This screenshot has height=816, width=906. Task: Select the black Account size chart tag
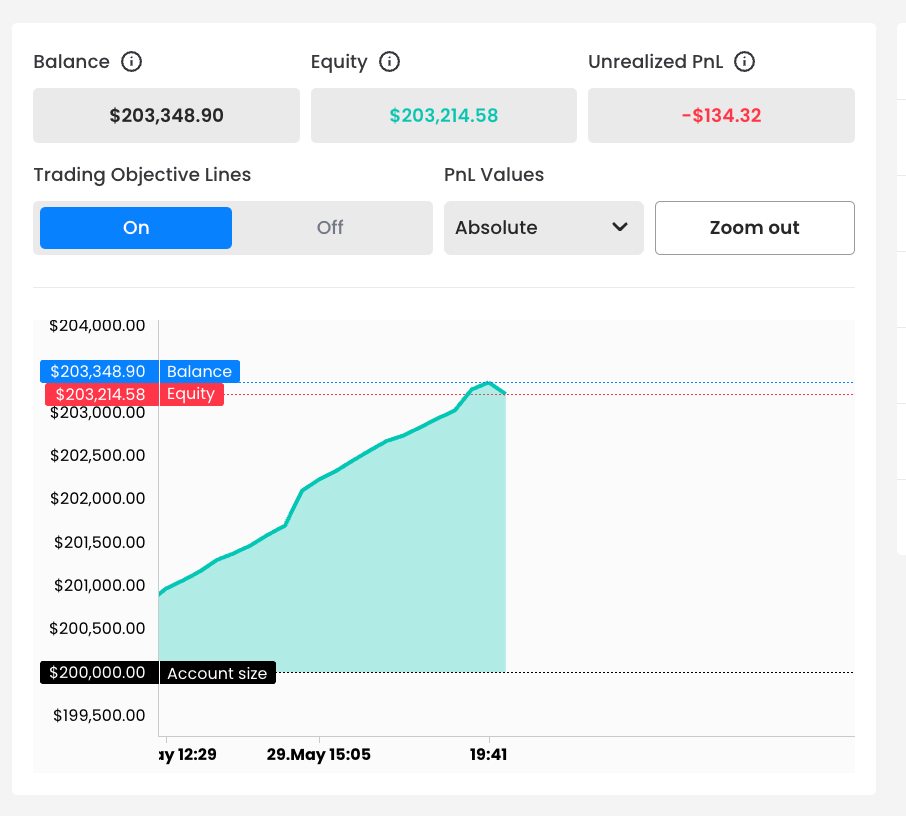[217, 673]
